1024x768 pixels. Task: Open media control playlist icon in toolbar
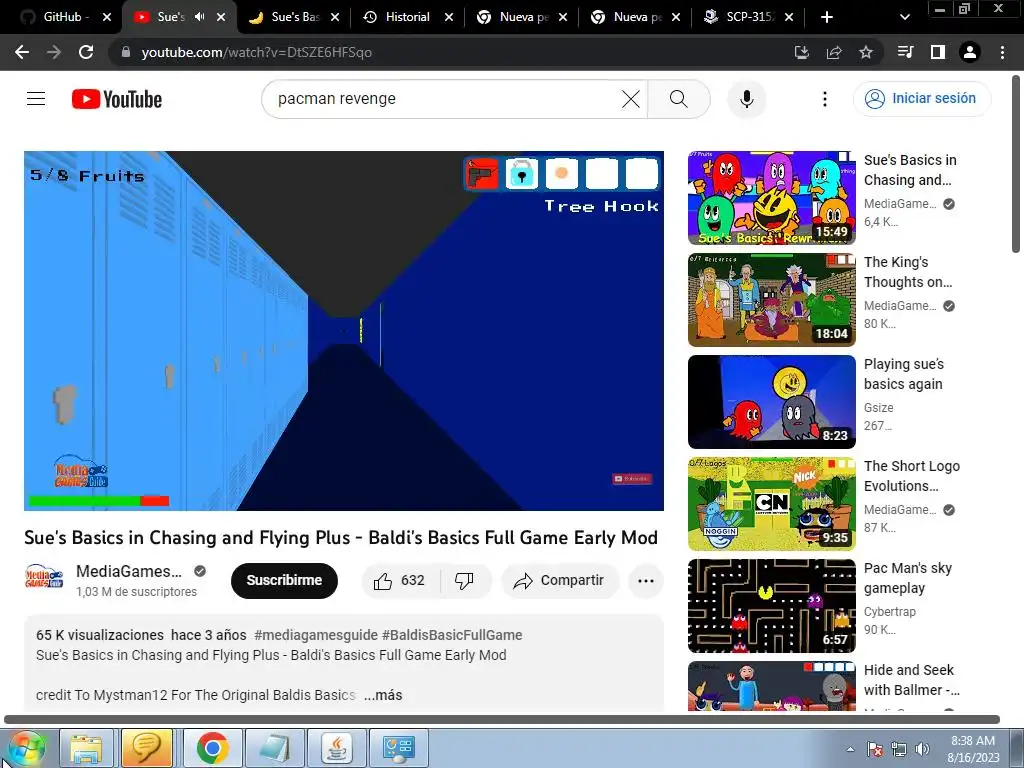point(905,52)
